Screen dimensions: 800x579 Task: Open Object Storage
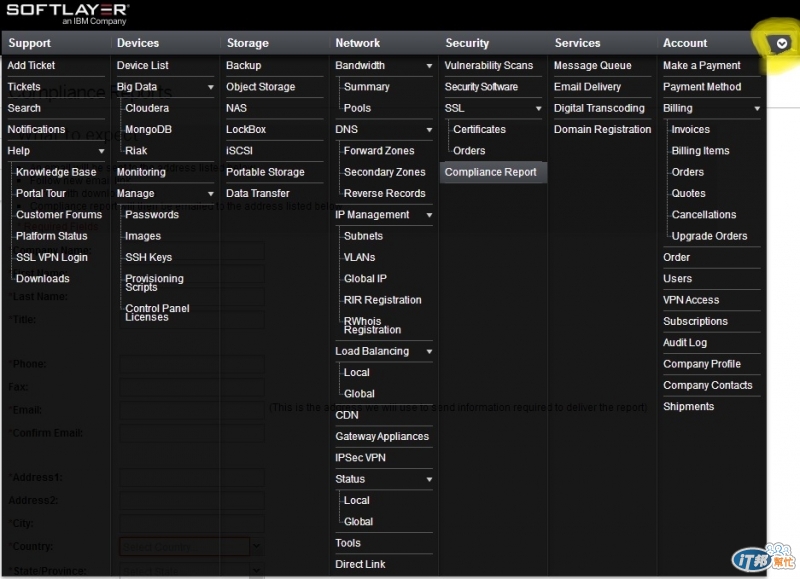tap(260, 87)
